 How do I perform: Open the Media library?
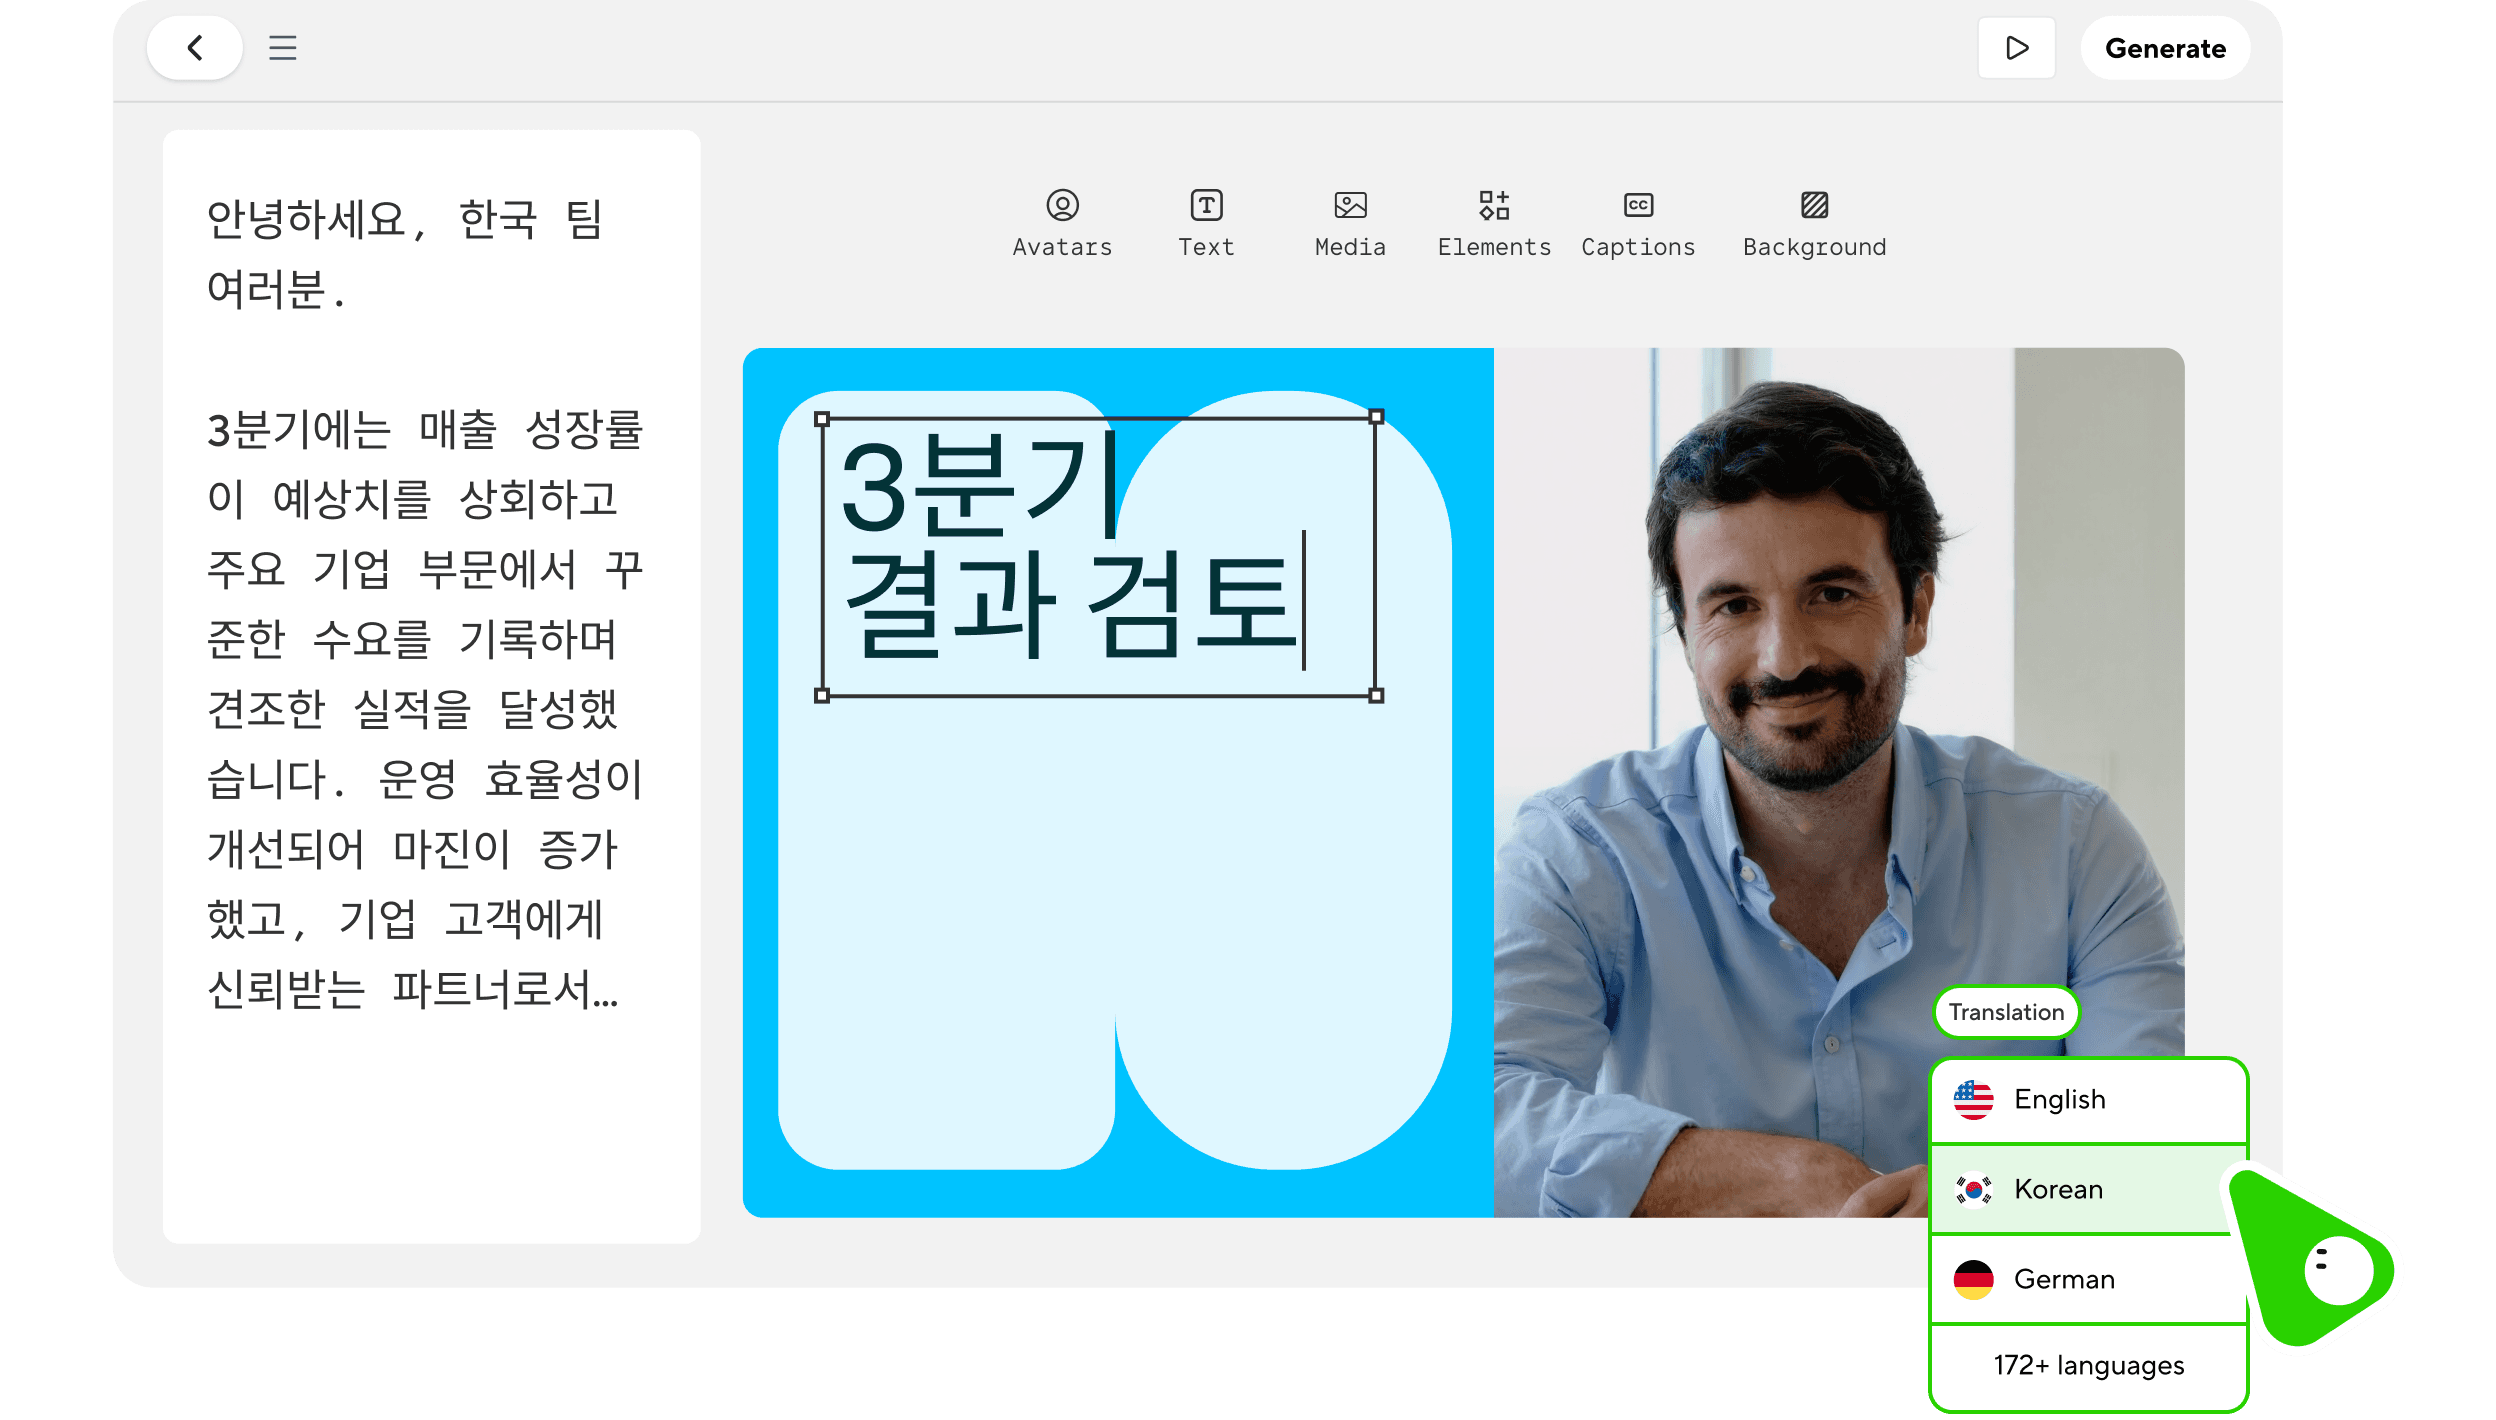[1350, 222]
